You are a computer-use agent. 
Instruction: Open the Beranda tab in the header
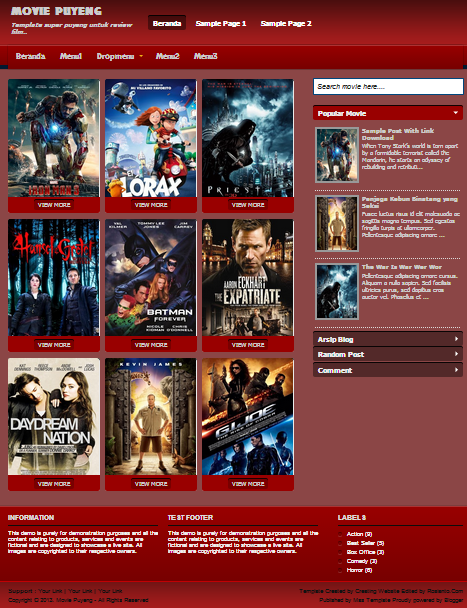[x=167, y=23]
